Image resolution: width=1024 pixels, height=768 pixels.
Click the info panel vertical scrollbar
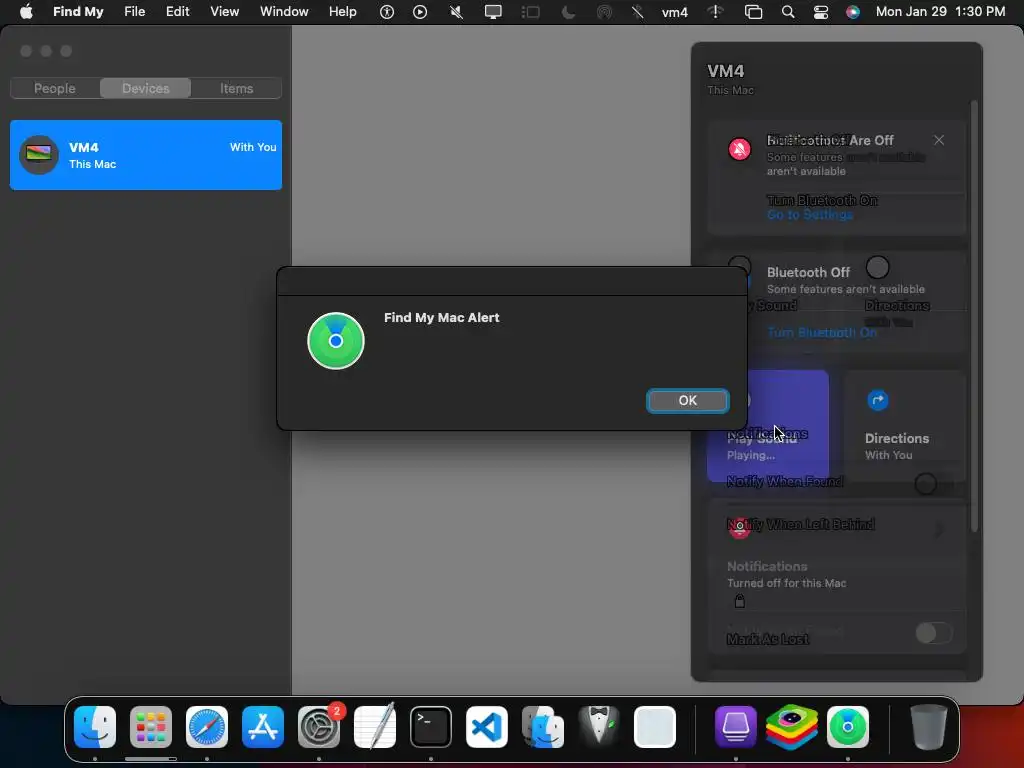click(974, 316)
